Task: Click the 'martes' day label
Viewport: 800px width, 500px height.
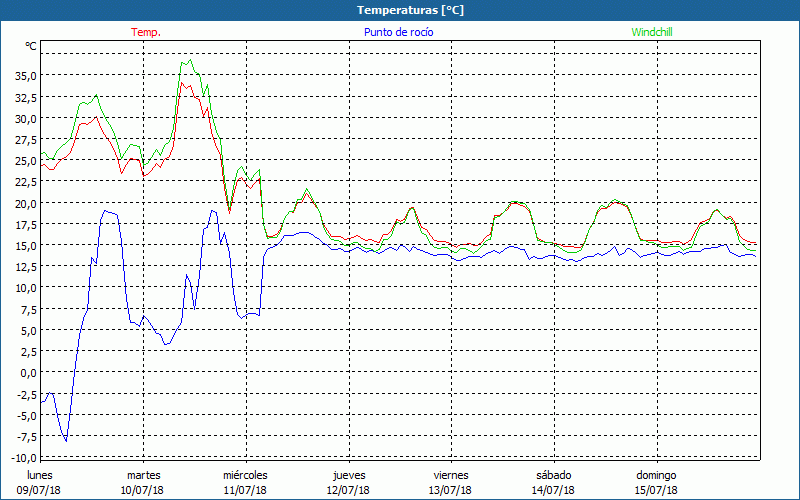Action: tap(144, 476)
